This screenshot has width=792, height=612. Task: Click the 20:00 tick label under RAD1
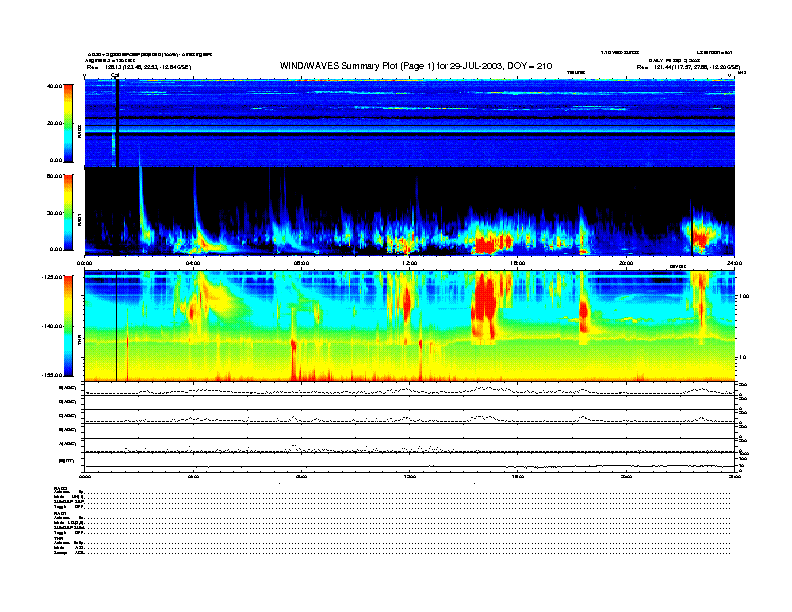tap(626, 263)
